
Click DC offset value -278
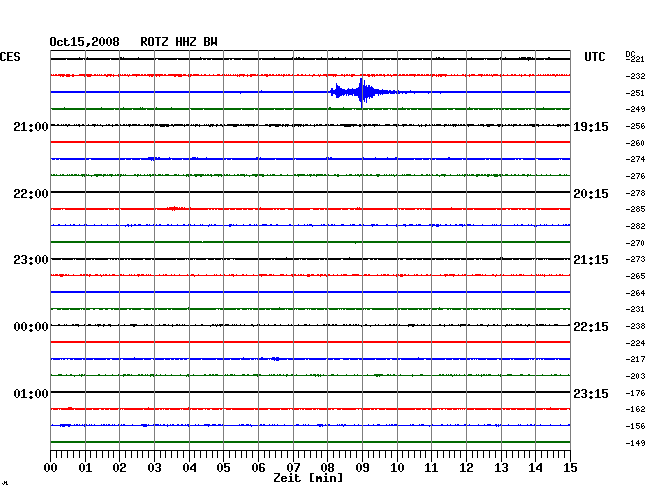[x=635, y=193]
